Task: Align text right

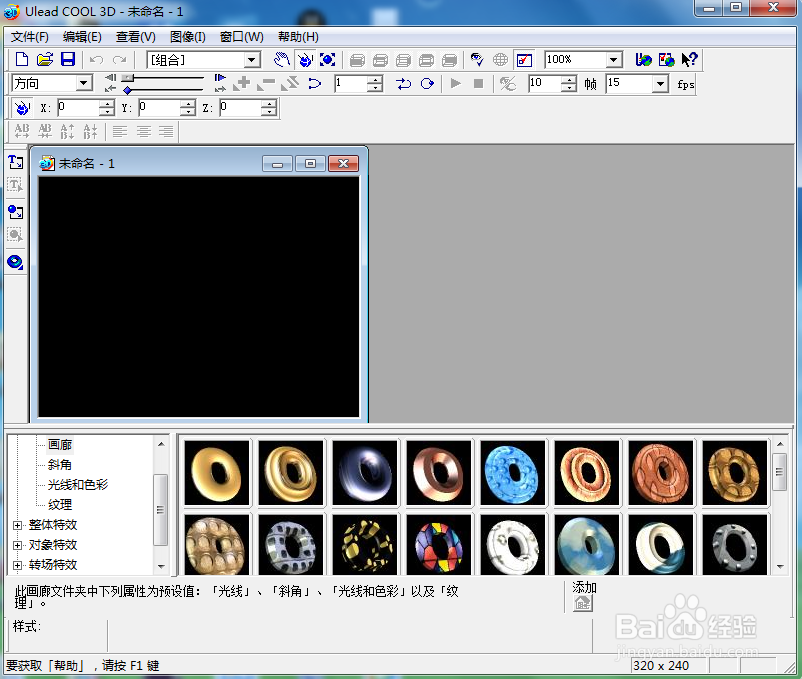Action: 166,132
